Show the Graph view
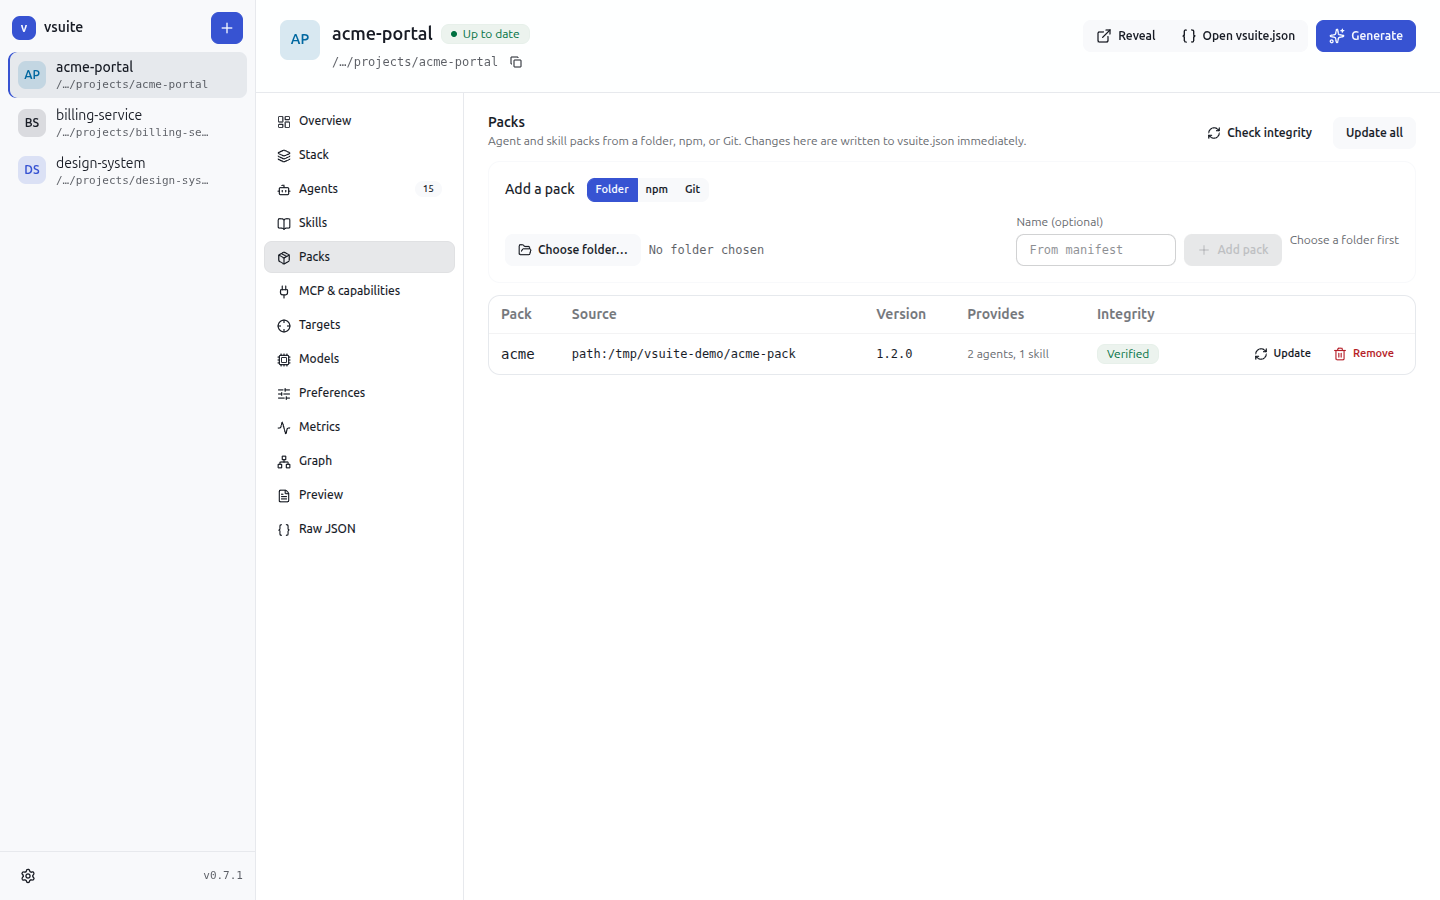 click(x=359, y=461)
